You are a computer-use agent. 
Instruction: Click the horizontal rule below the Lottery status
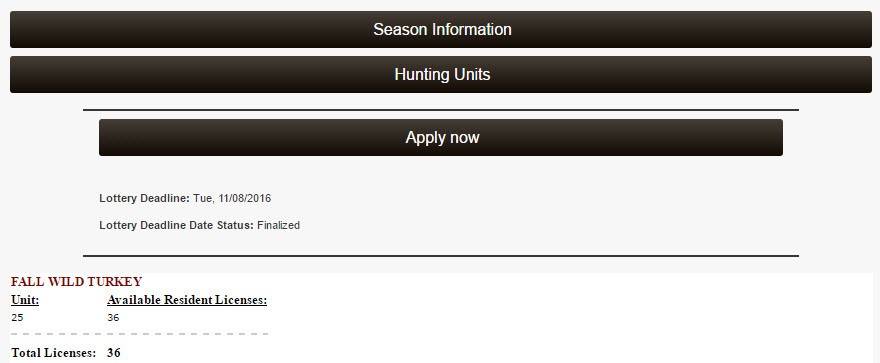441,256
